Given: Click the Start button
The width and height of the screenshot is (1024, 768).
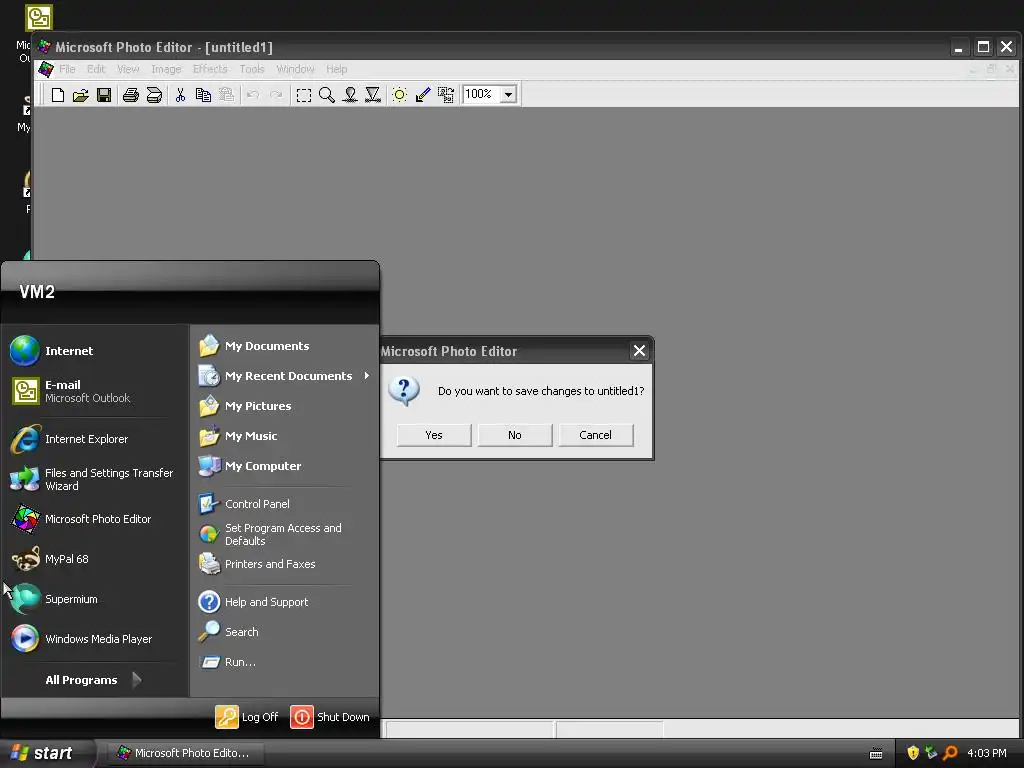Looking at the screenshot, I should [46, 753].
